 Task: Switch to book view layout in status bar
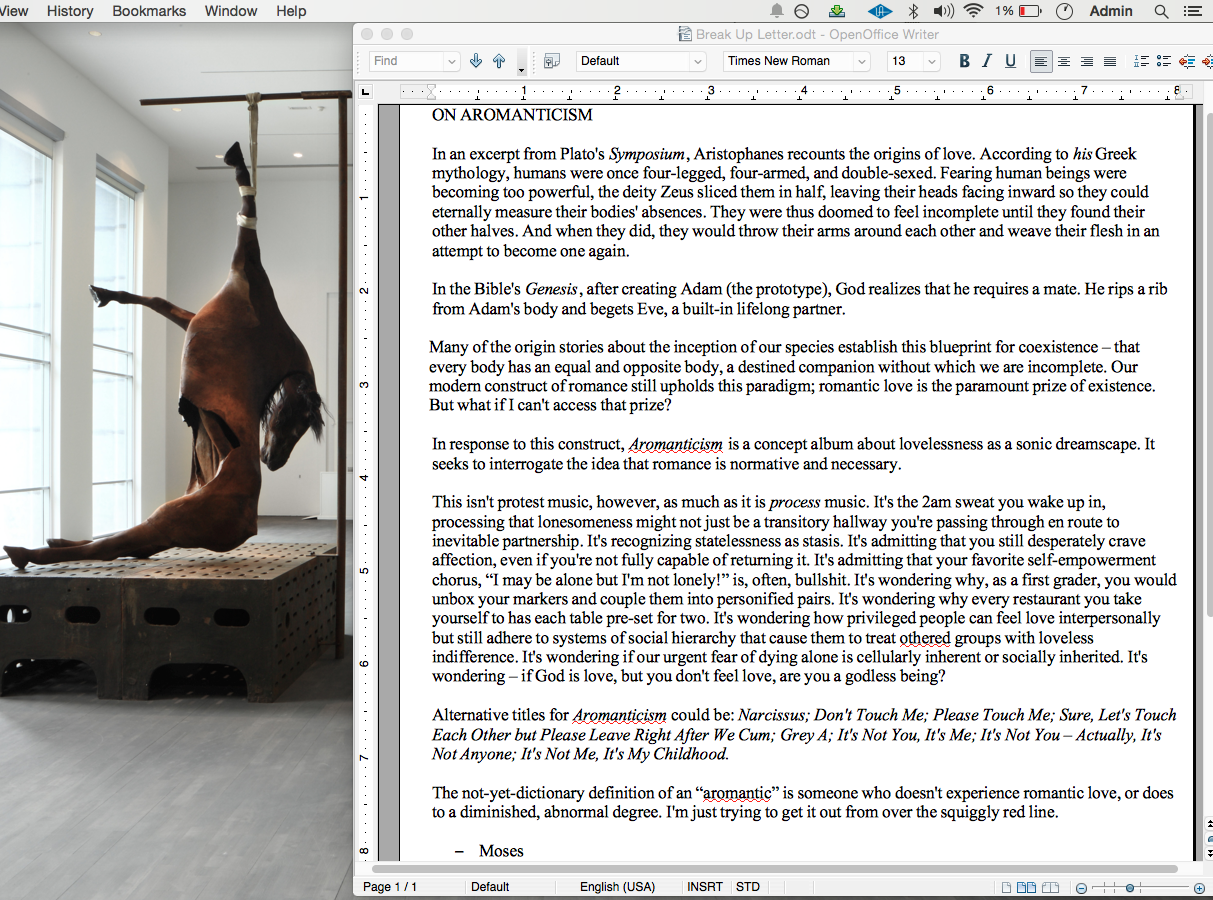(x=1050, y=887)
